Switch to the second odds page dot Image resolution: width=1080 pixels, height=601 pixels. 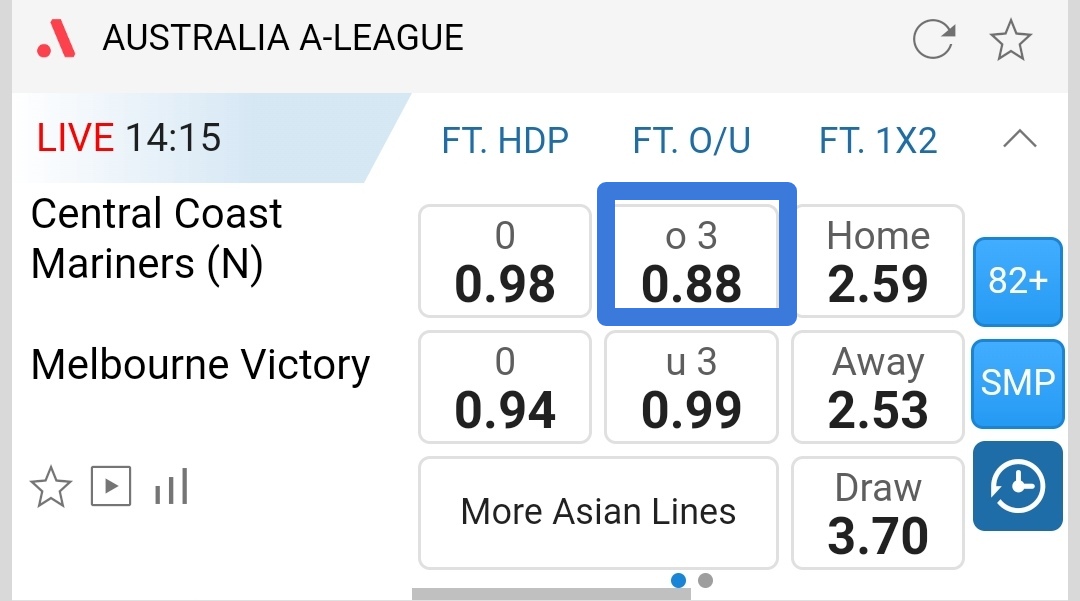tap(705, 580)
